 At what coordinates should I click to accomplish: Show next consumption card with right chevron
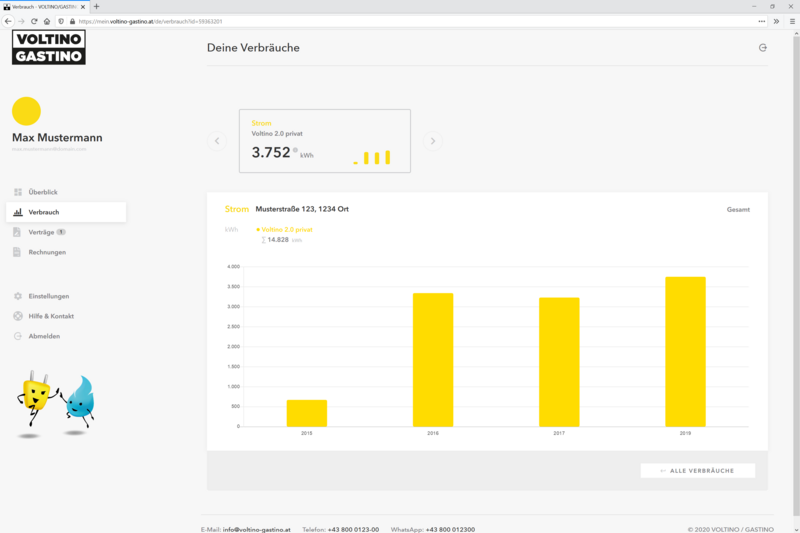pyautogui.click(x=433, y=141)
